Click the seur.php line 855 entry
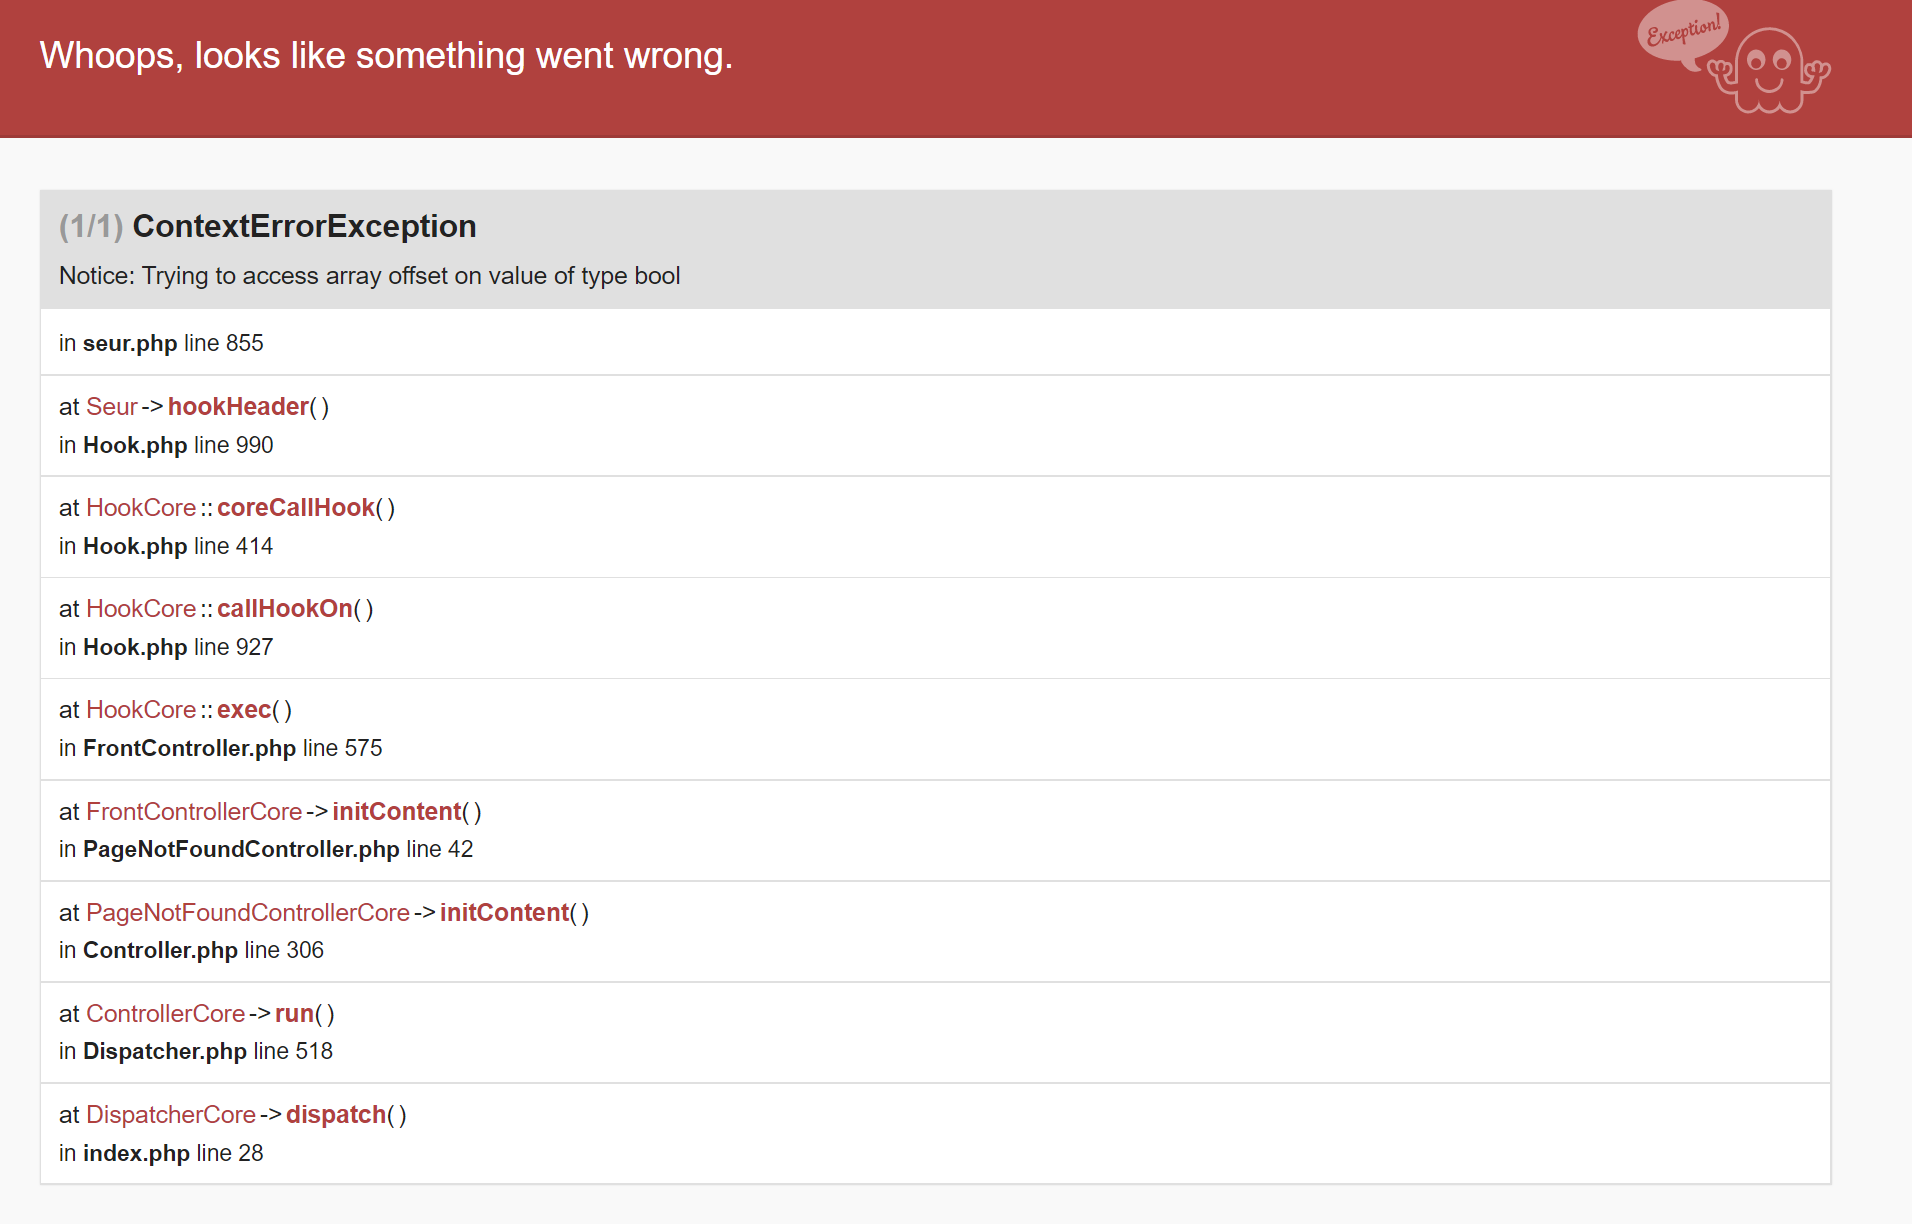 click(x=161, y=343)
